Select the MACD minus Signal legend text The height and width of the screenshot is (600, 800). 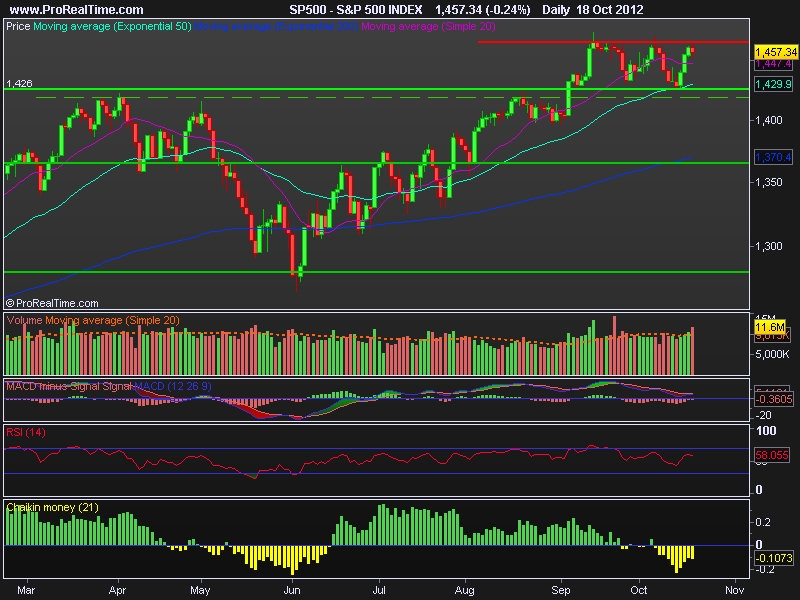coord(54,386)
